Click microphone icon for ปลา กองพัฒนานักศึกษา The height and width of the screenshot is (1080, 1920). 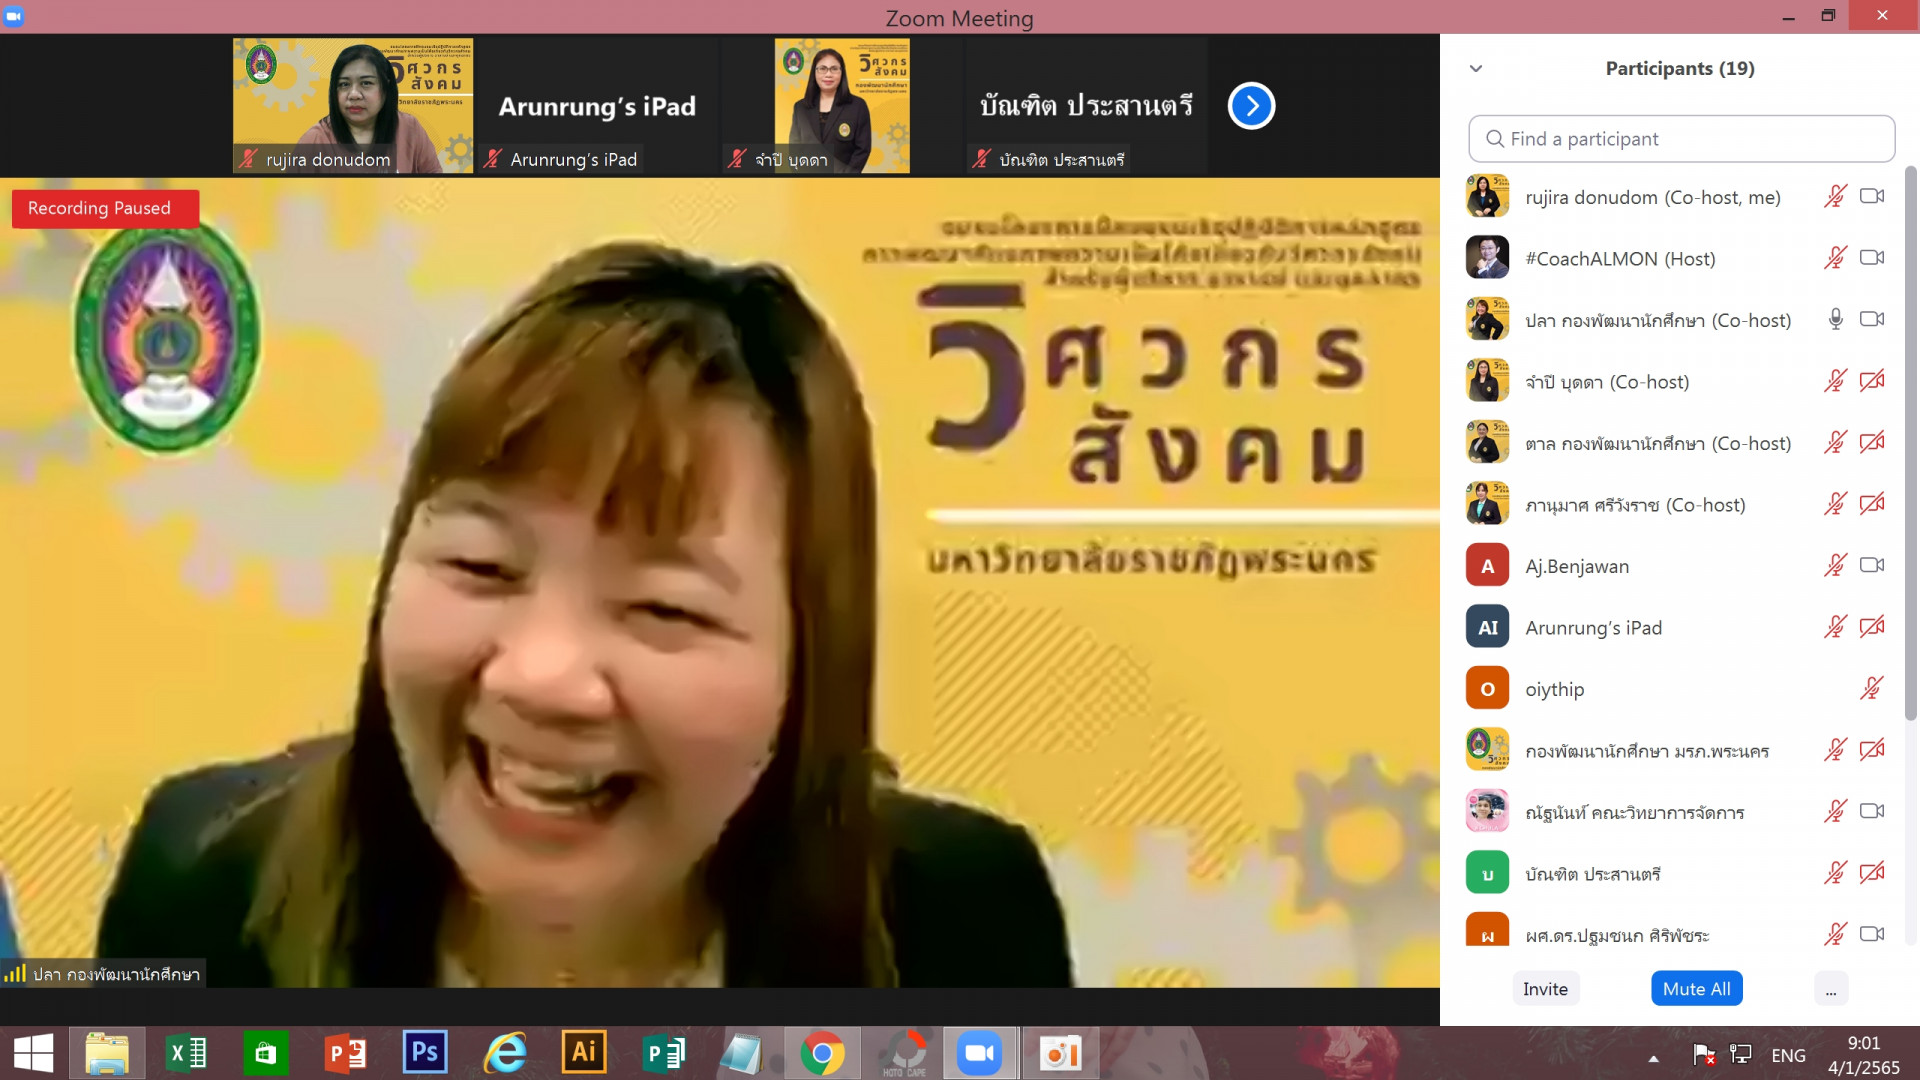(x=1835, y=319)
